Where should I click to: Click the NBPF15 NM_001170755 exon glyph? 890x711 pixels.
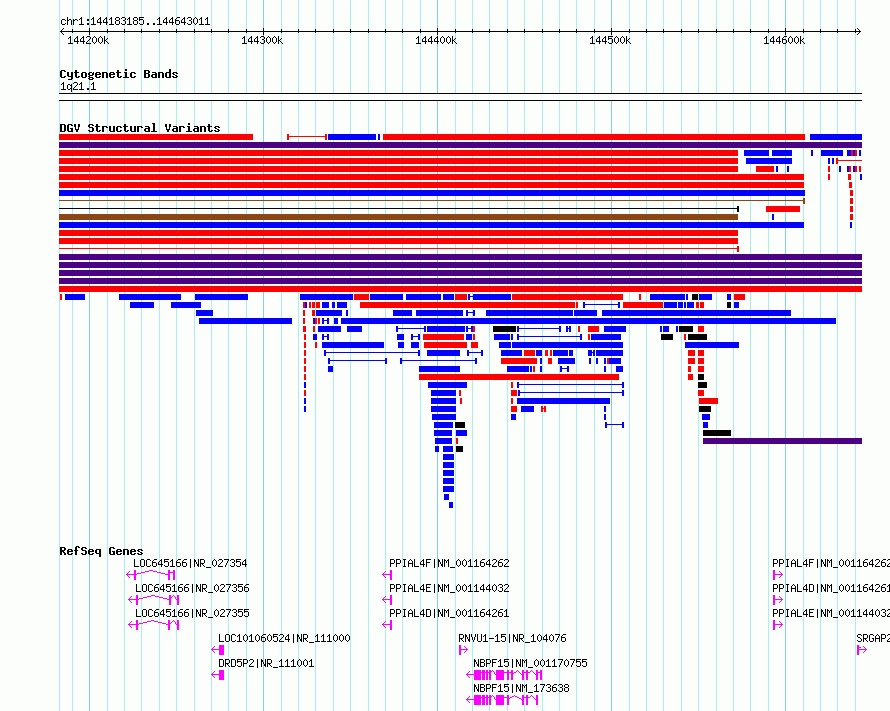[x=504, y=675]
